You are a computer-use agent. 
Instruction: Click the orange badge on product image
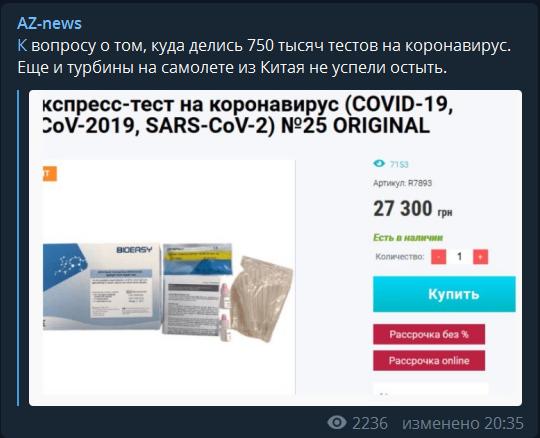point(50,174)
